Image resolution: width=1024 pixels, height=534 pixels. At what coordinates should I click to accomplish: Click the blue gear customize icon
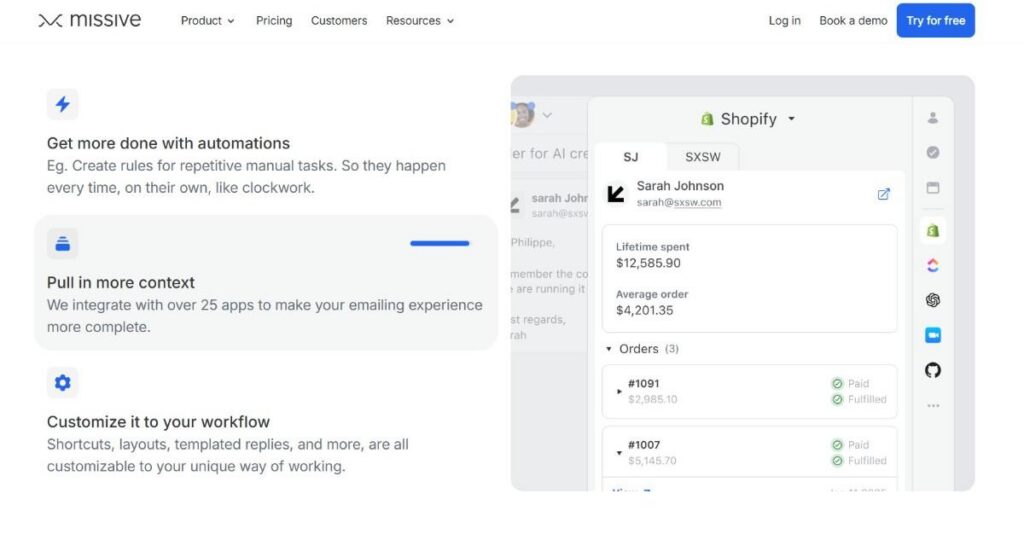(63, 383)
